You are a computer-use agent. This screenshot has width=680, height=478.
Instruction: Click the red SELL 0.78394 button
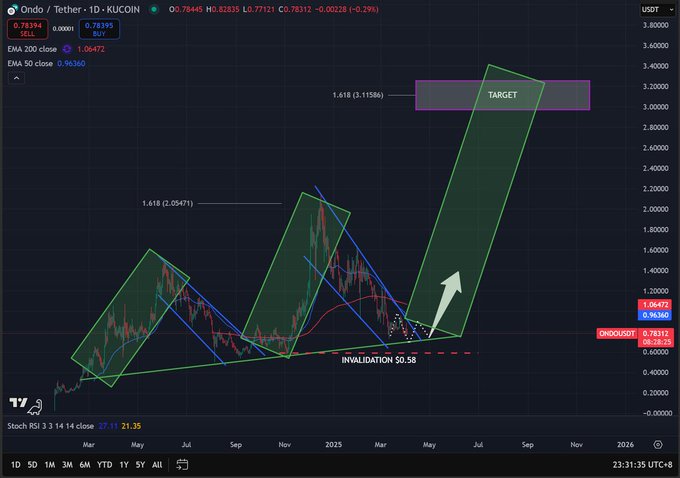(x=27, y=29)
